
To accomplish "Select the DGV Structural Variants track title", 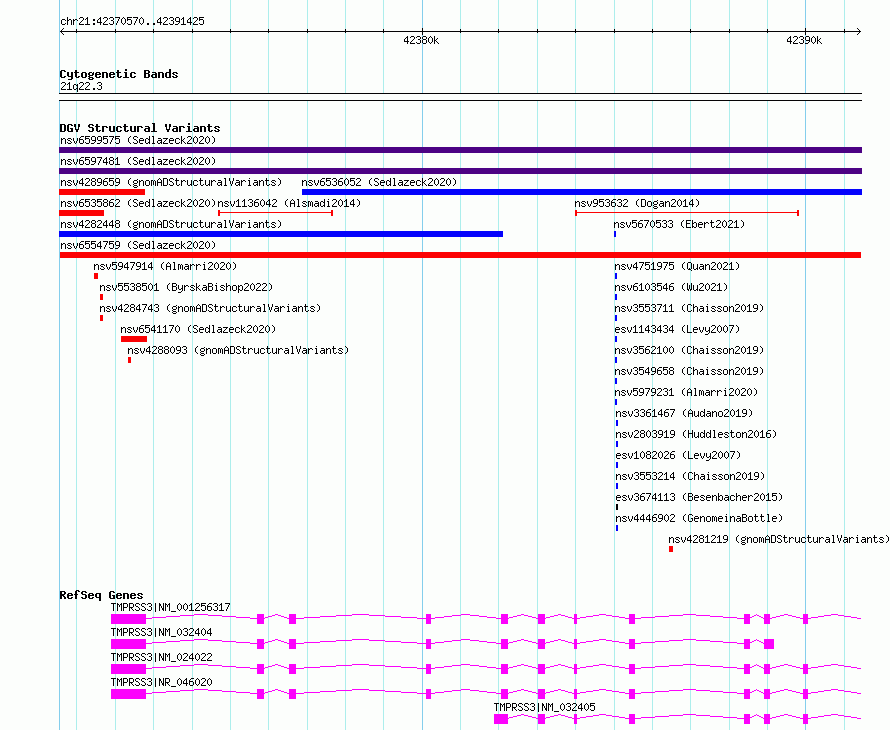I will coord(140,128).
